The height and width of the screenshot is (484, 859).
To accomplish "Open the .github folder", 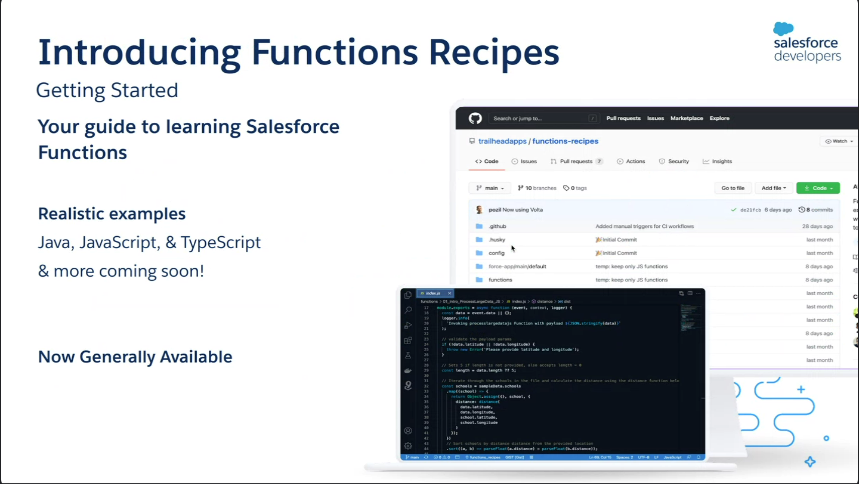I will (x=497, y=226).
